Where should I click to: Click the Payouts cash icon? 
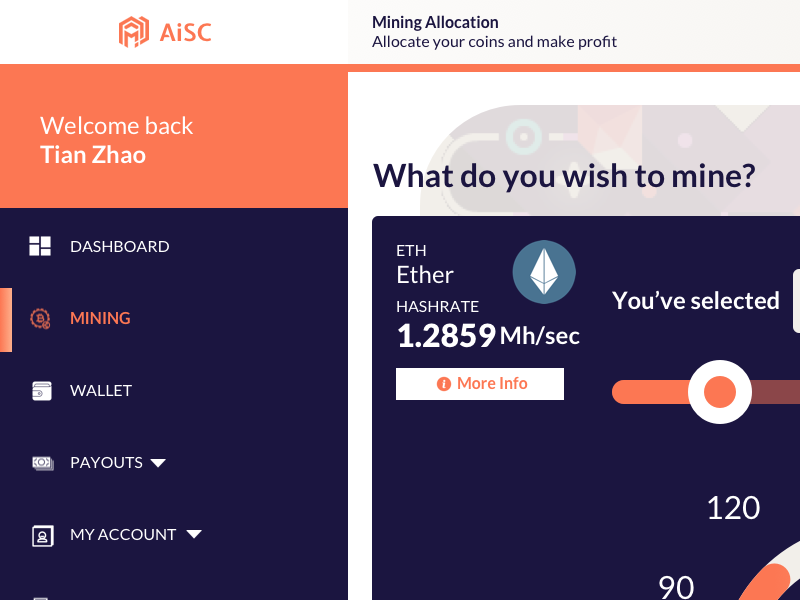click(40, 462)
